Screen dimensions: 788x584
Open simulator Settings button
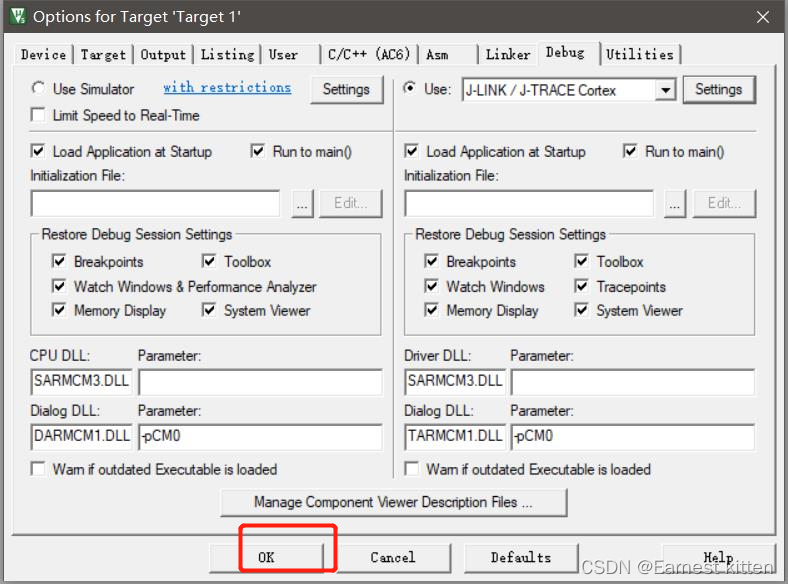click(346, 89)
